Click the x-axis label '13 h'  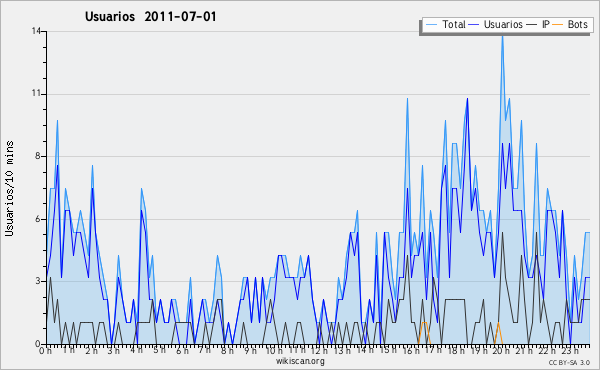click(342, 351)
